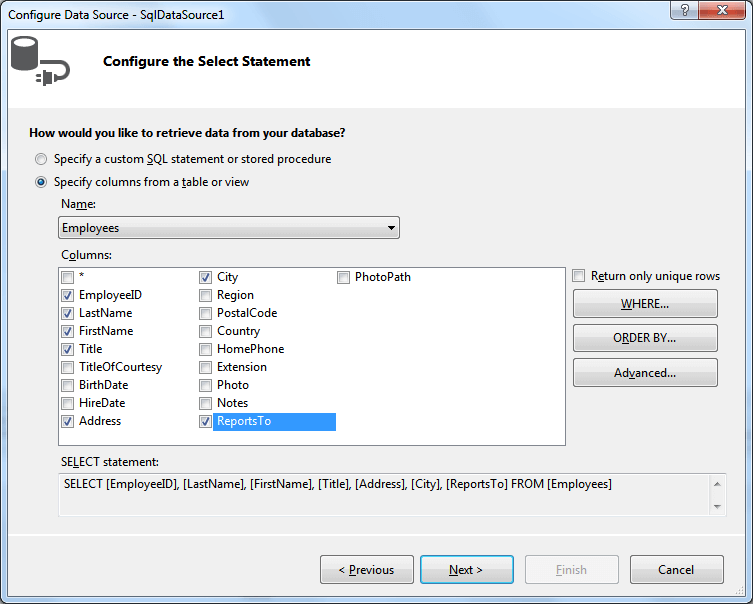Open the ORDER BY dialog
753x604 pixels.
tap(645, 338)
